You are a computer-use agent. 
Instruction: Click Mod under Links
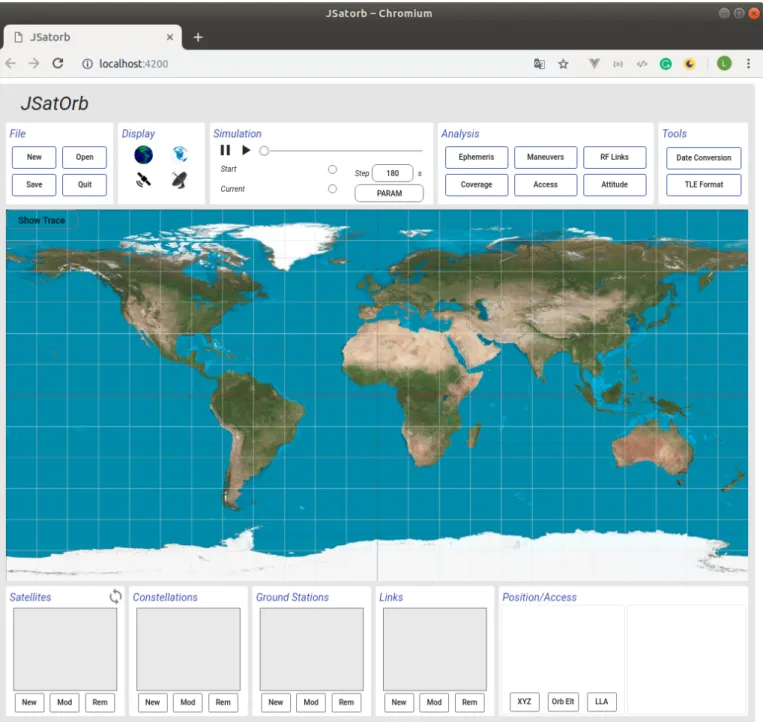434,702
